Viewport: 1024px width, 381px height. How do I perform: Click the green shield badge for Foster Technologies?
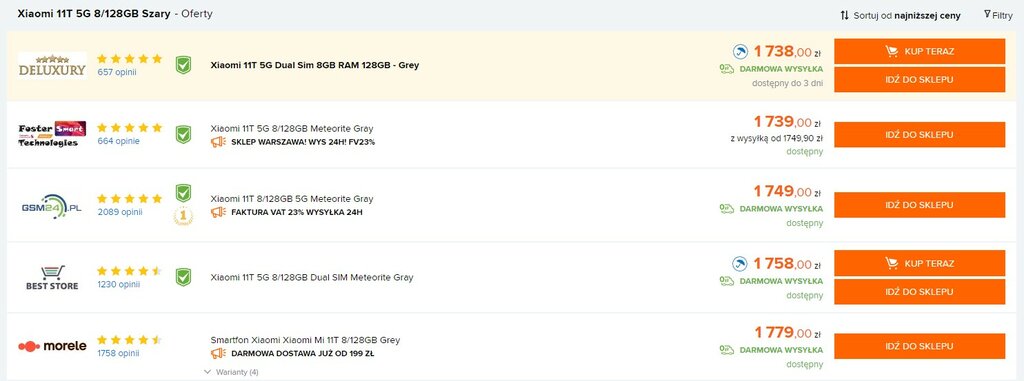tap(184, 135)
